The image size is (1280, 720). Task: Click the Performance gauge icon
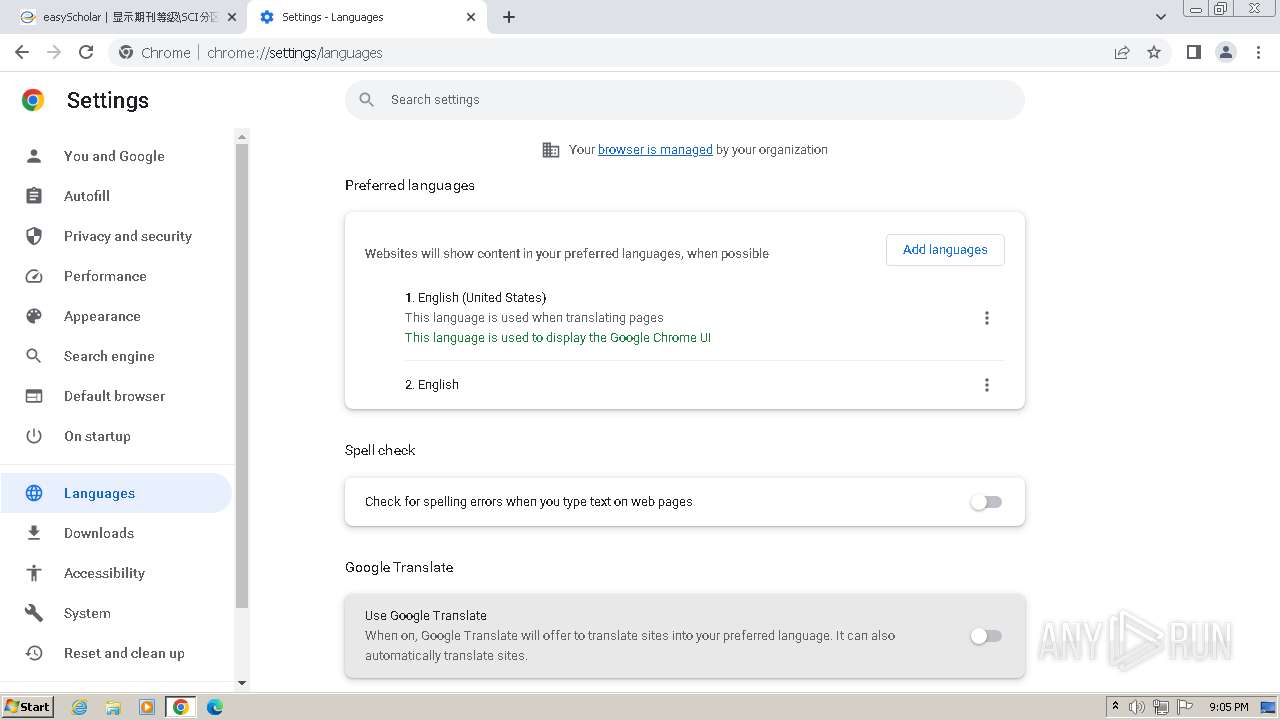(34, 276)
